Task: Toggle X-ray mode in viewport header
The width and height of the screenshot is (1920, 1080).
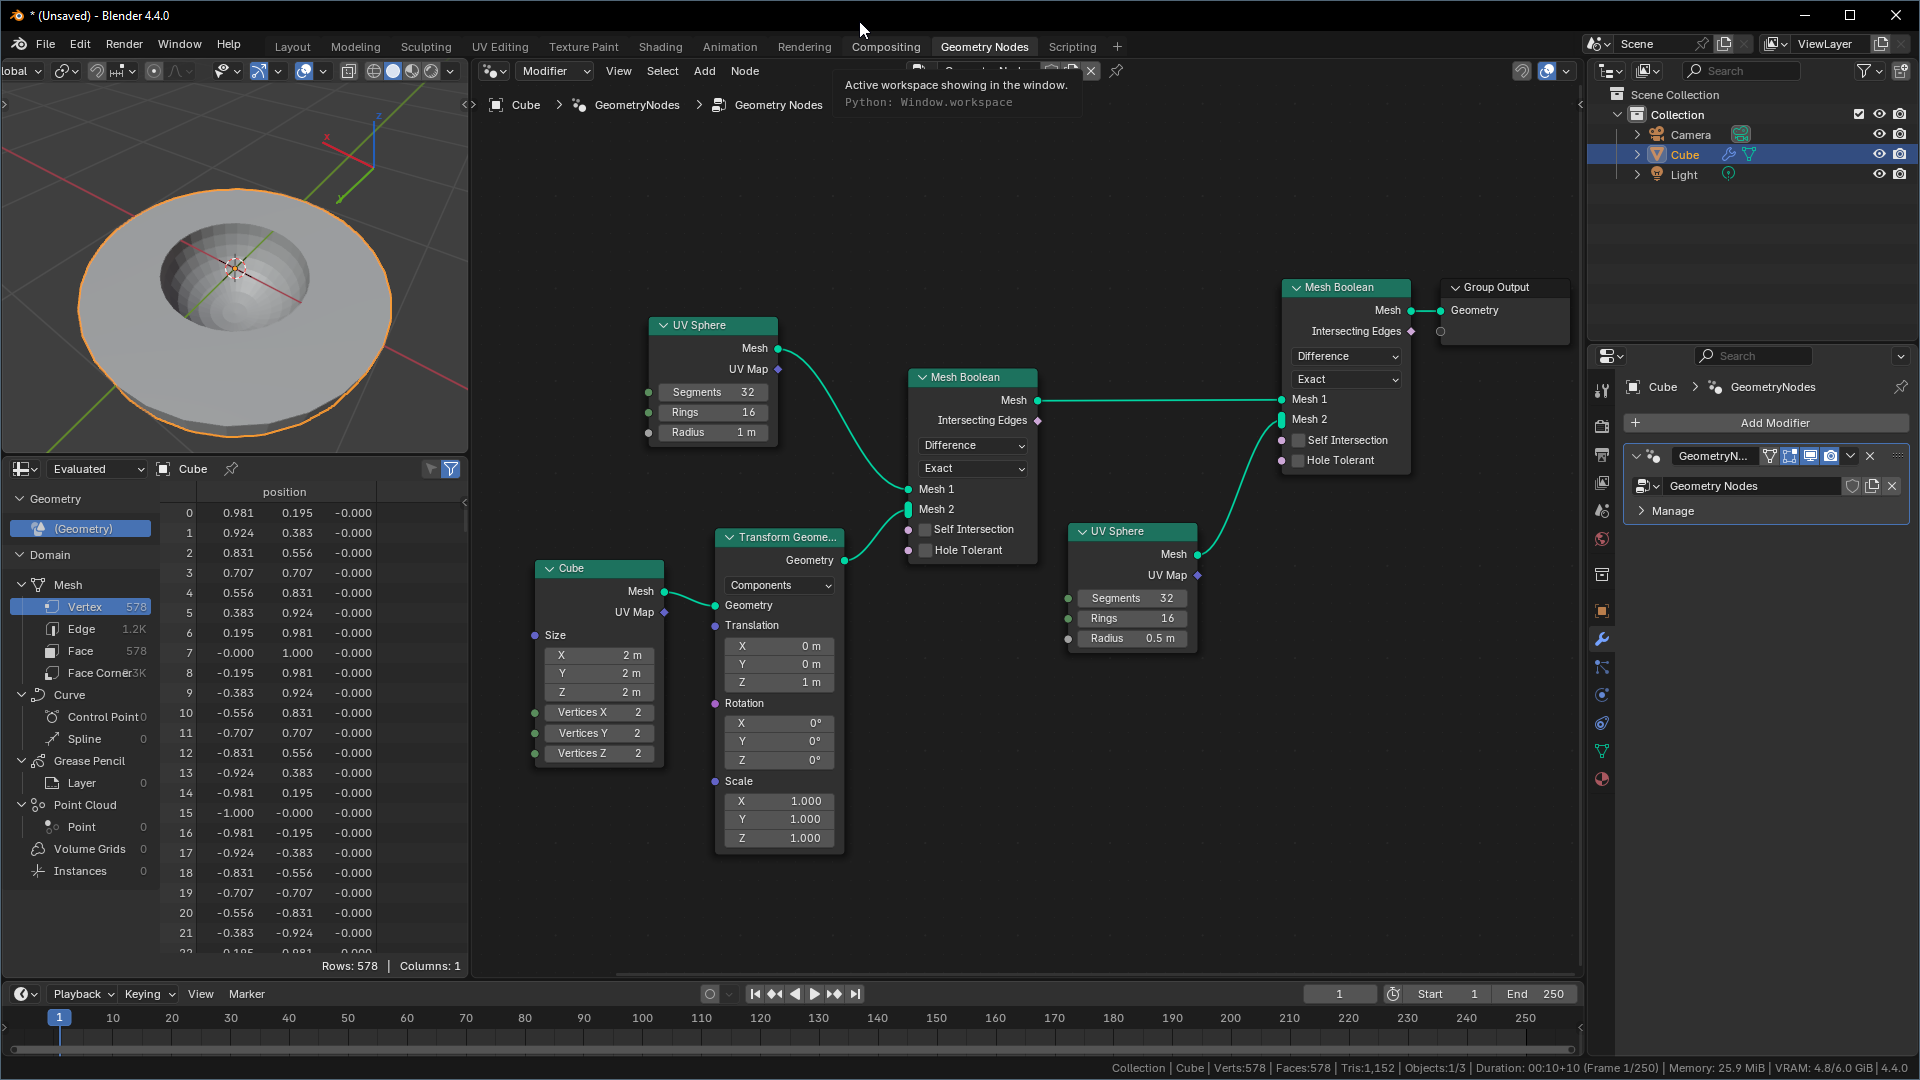Action: (x=349, y=71)
